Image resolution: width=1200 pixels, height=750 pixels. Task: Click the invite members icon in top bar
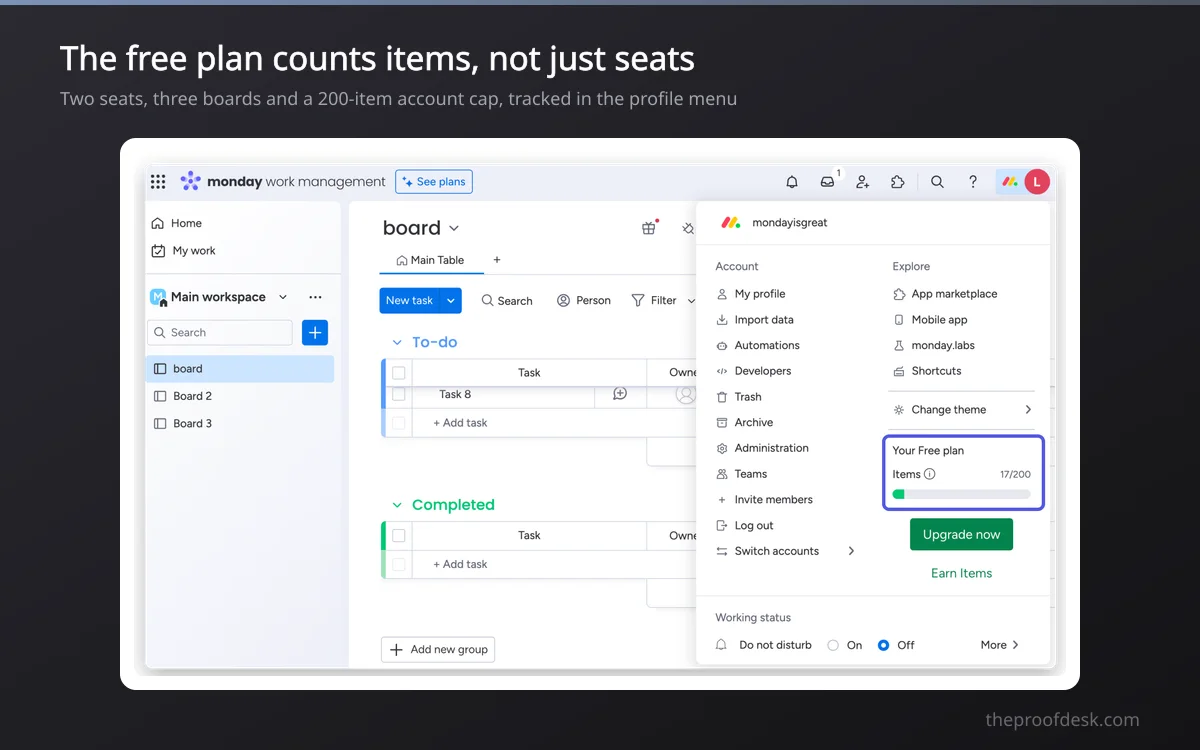(863, 182)
